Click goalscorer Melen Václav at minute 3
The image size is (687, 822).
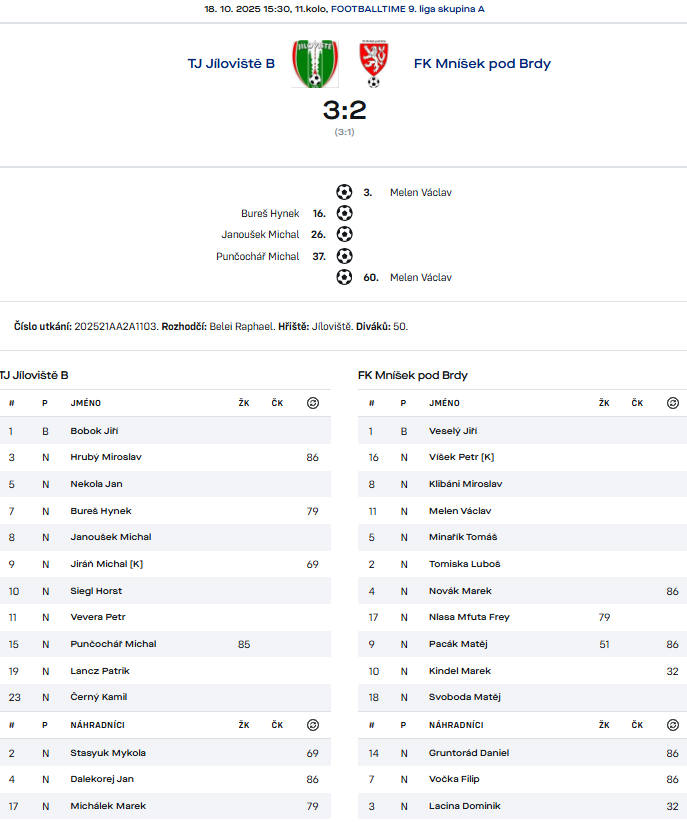click(x=420, y=192)
